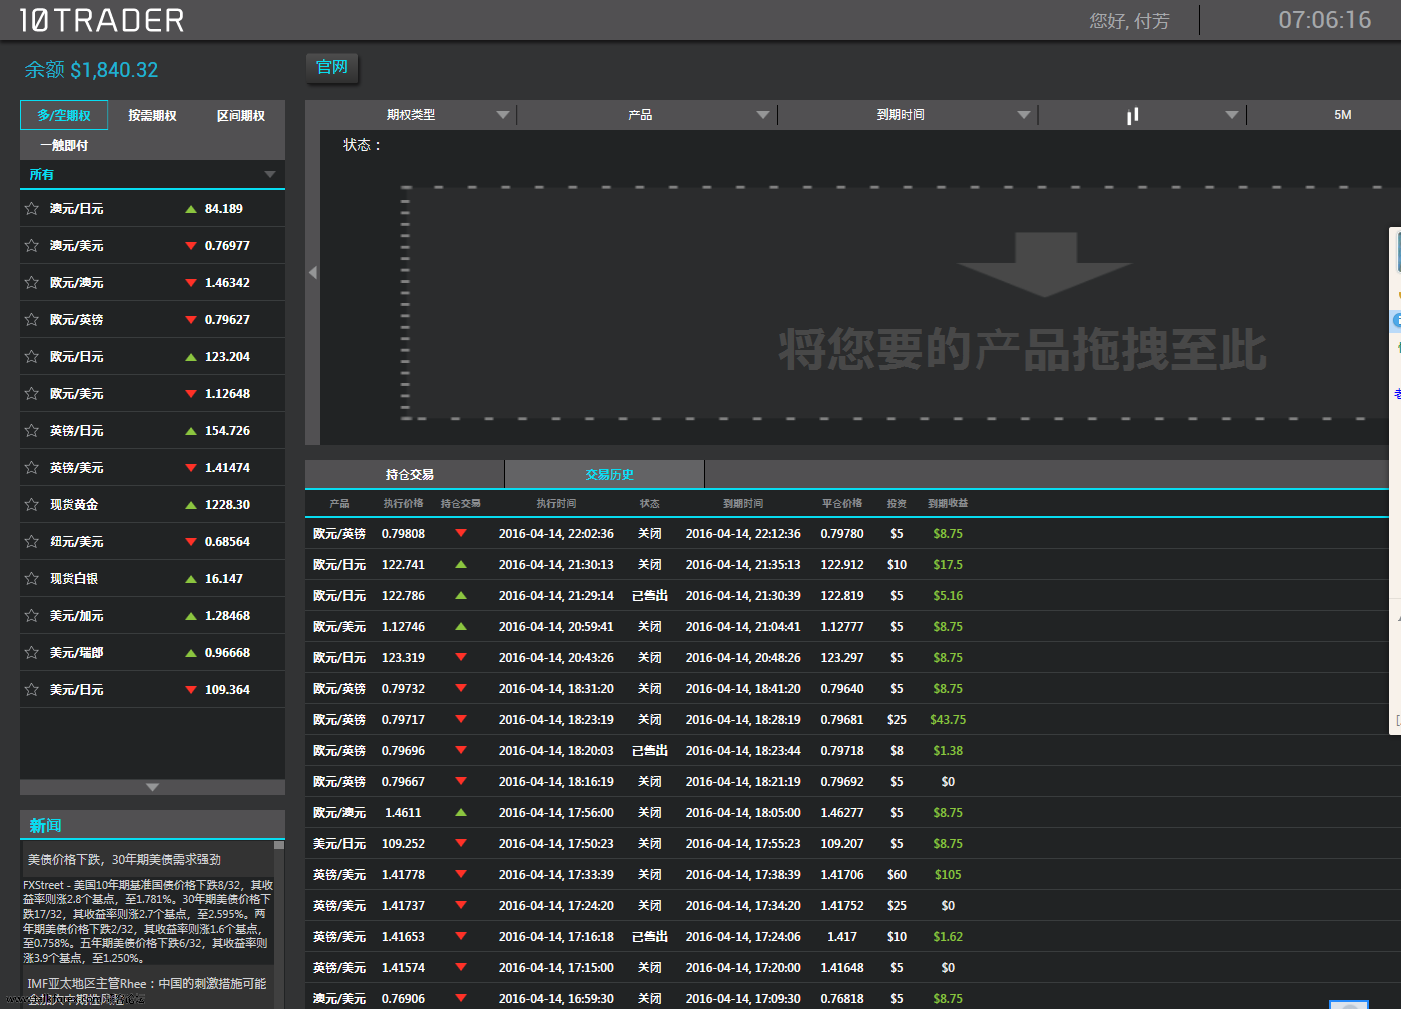Viewport: 1401px width, 1009px height.
Task: Click favorite star icon for 英镑/美元
Action: (x=32, y=468)
